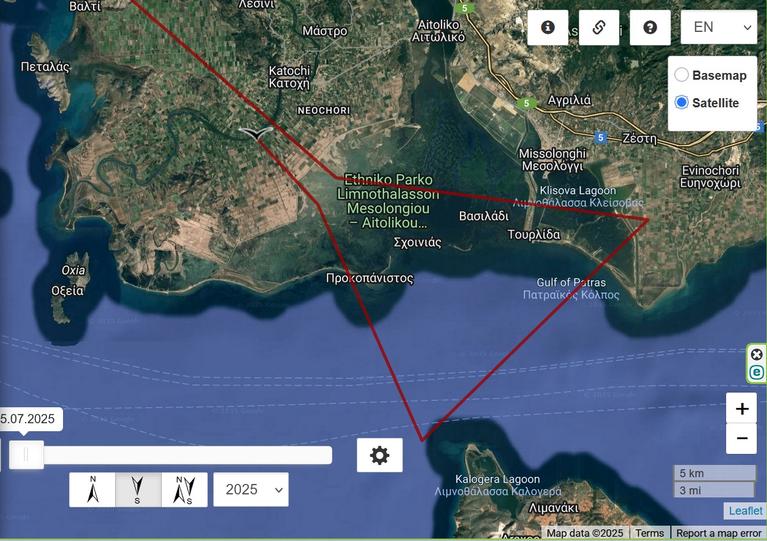Click the blue route 5 shield near Ζέστη
The image size is (767, 541).
pyautogui.click(x=601, y=138)
